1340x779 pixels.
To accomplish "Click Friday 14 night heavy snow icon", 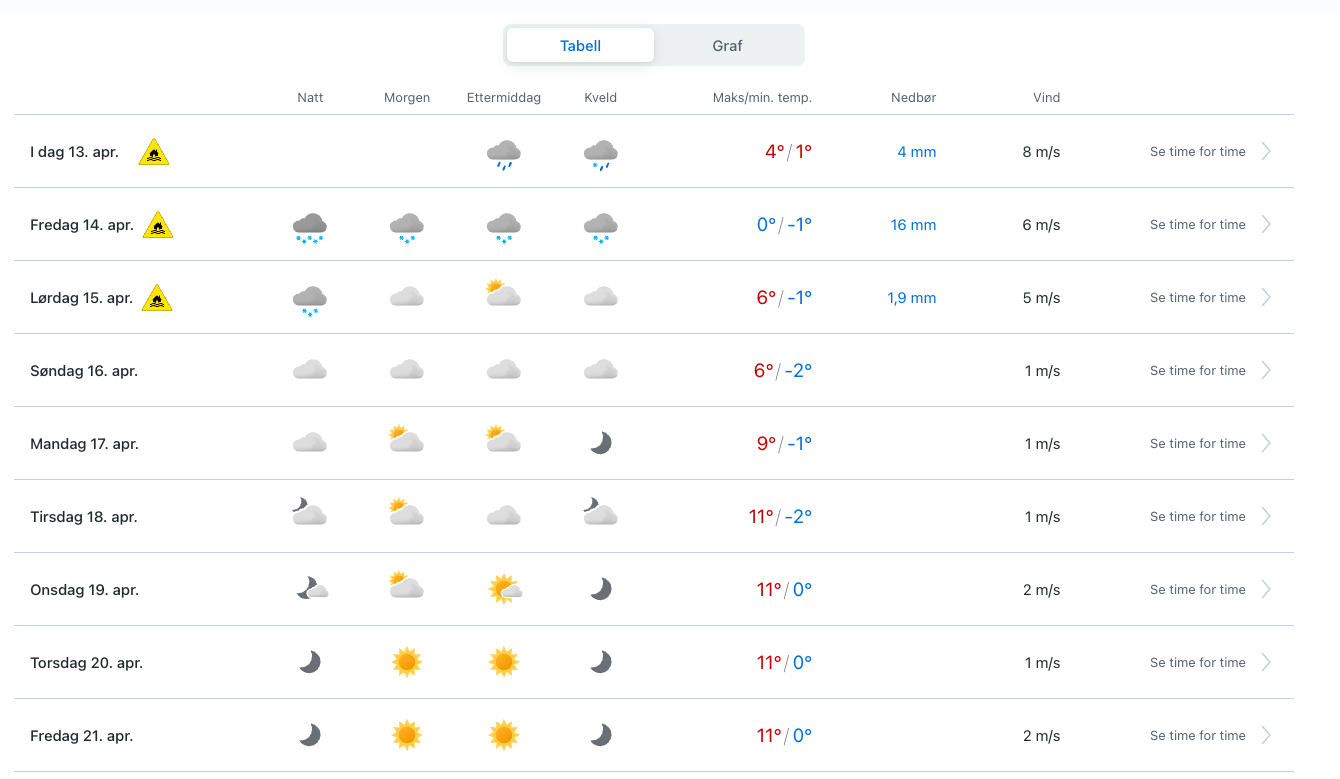I will (310, 227).
